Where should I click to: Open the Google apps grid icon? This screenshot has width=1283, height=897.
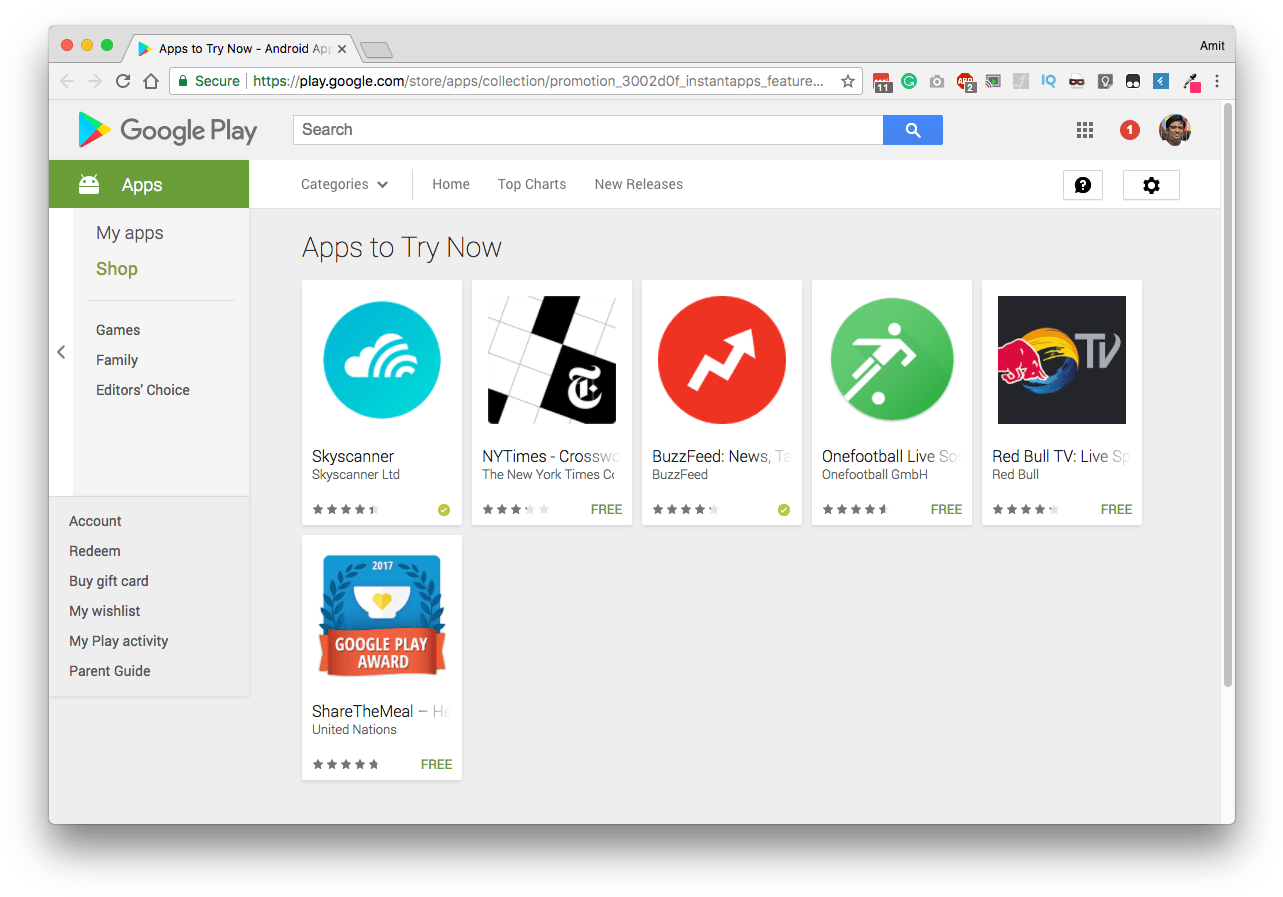[1084, 129]
